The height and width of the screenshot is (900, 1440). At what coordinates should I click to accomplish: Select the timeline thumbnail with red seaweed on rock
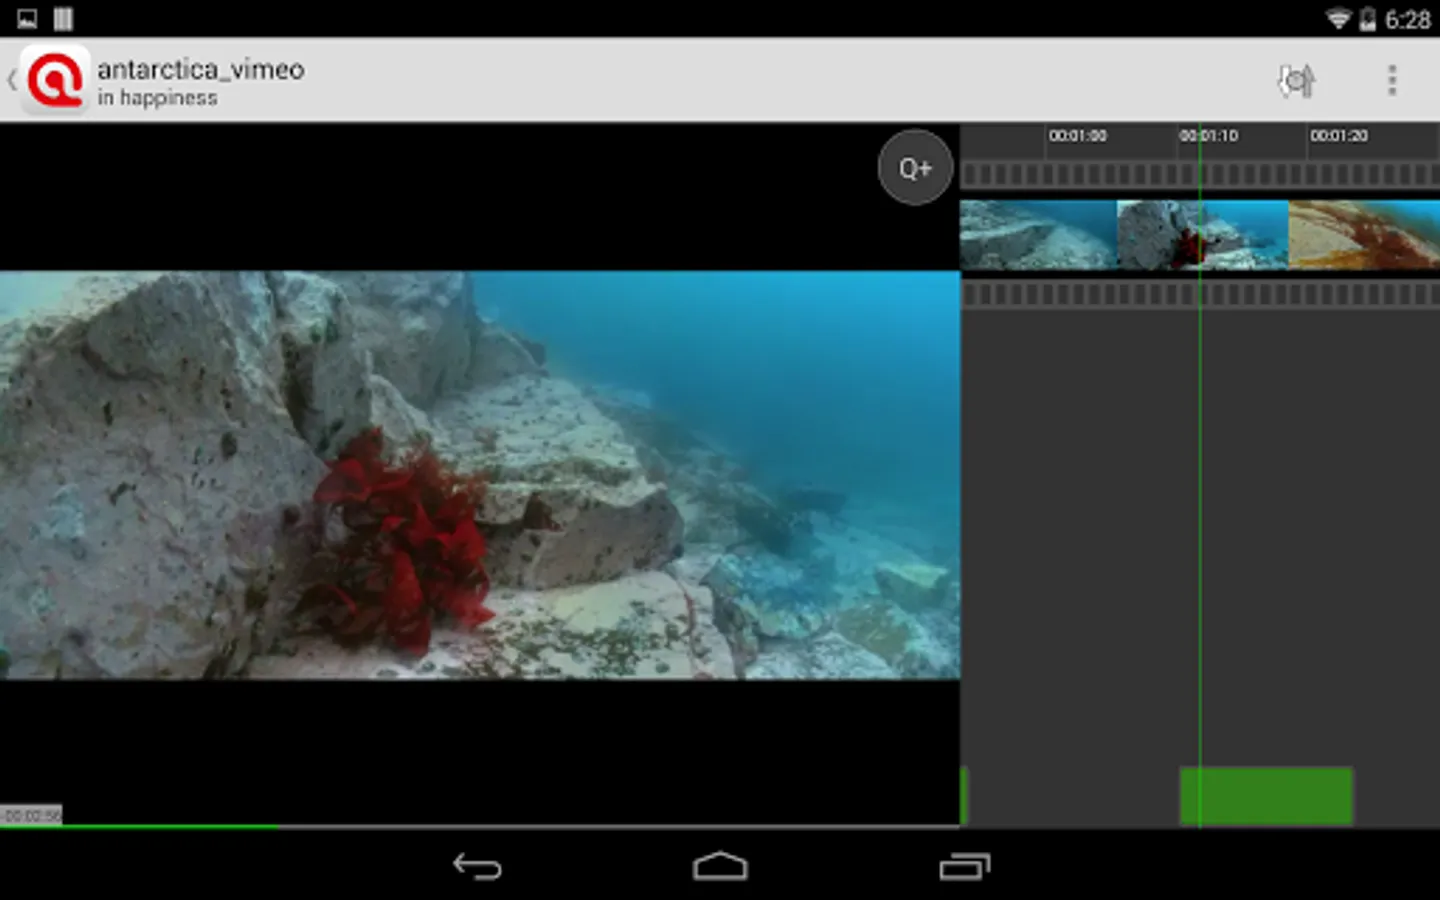(1202, 235)
